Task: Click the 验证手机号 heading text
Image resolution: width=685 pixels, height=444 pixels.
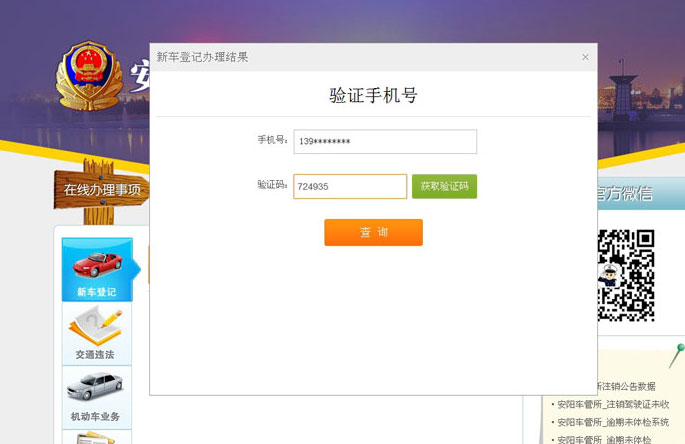Action: tap(374, 95)
